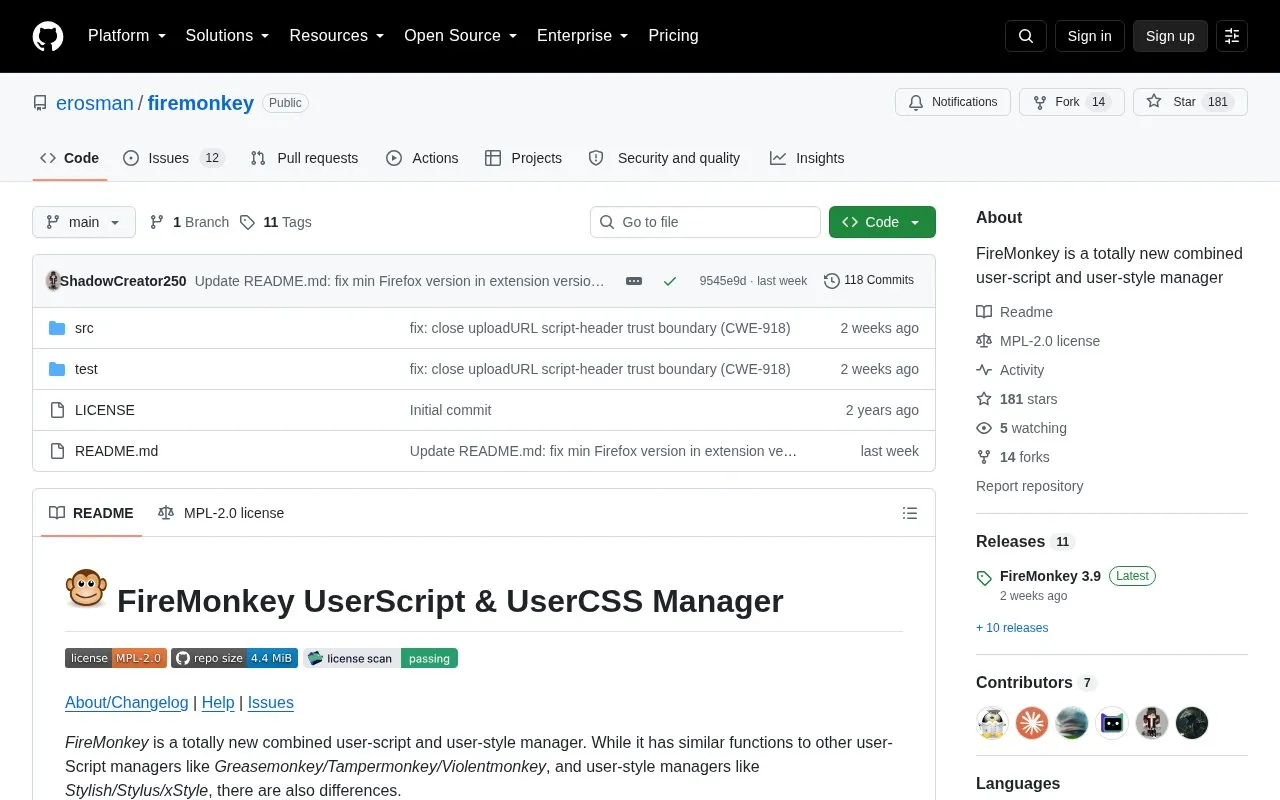Open the README.md file
The height and width of the screenshot is (800, 1280).
(x=116, y=451)
